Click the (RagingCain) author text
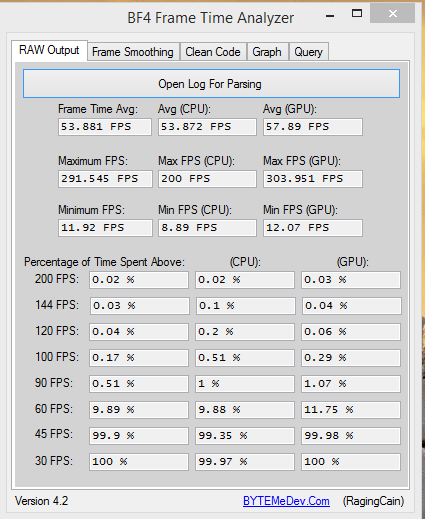This screenshot has height=519, width=425. pos(373,501)
